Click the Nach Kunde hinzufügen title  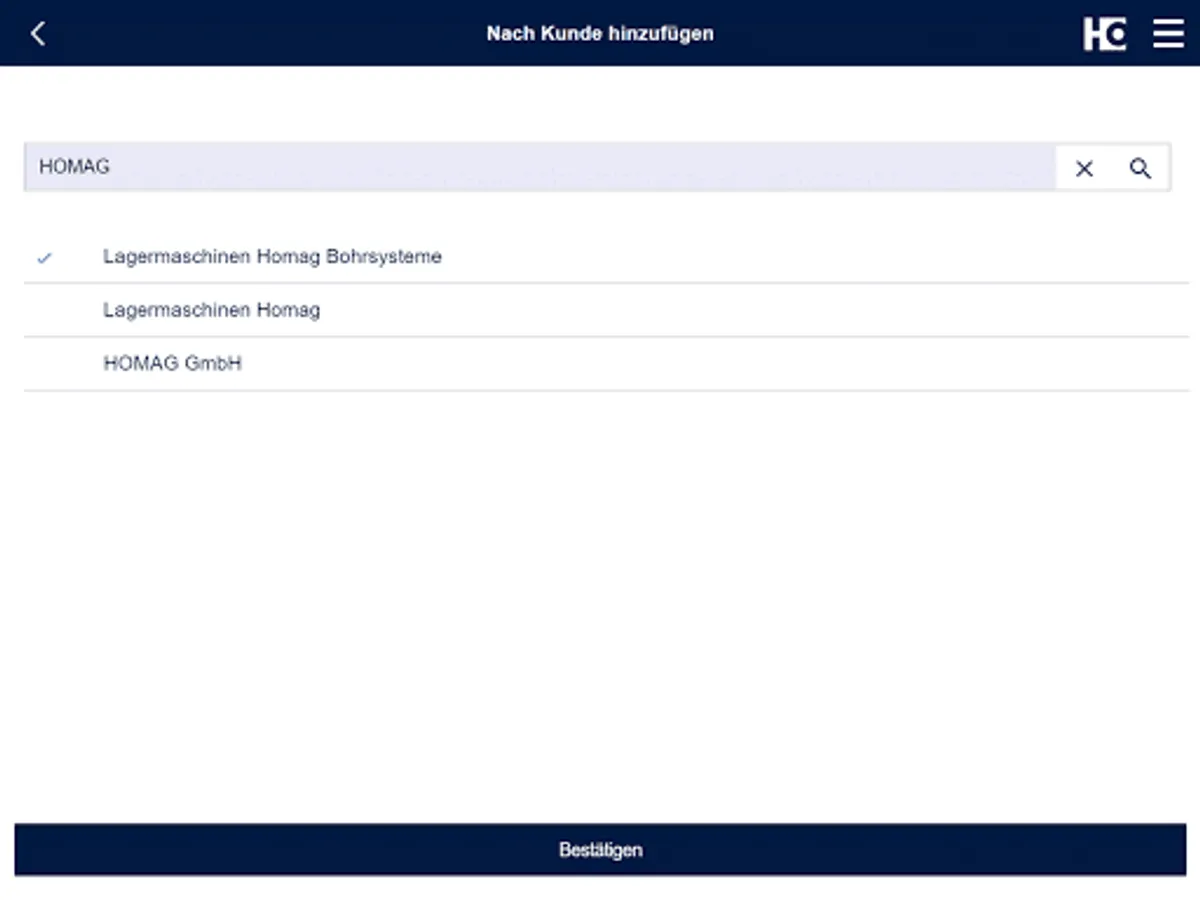click(600, 33)
